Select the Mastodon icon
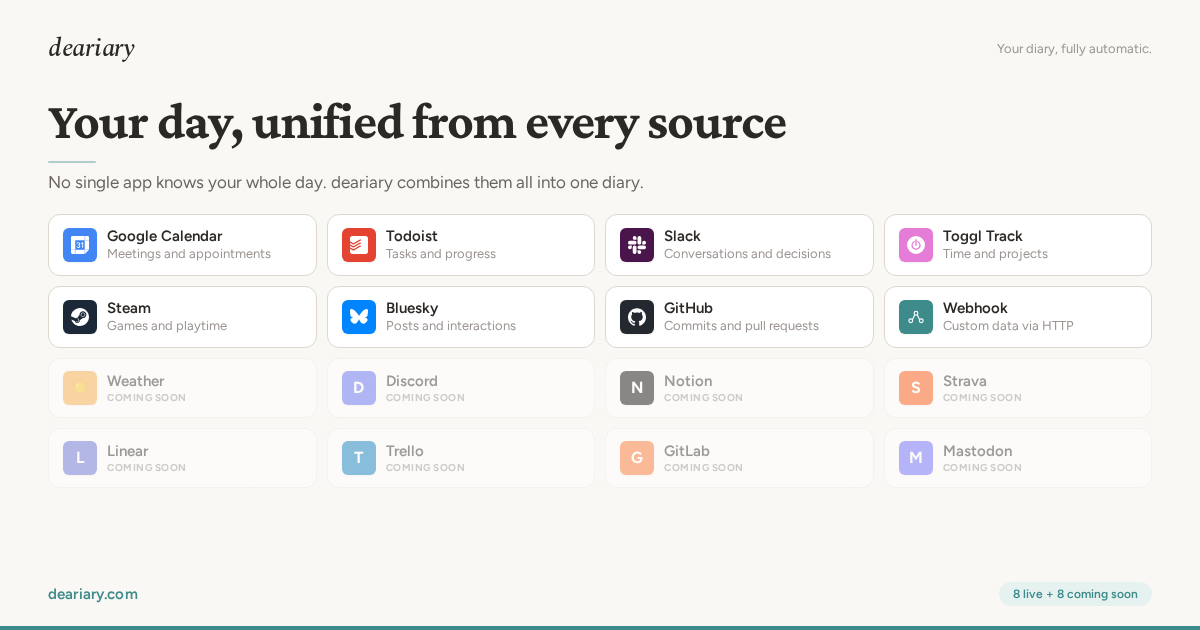This screenshot has height=630, width=1200. pyautogui.click(x=916, y=458)
